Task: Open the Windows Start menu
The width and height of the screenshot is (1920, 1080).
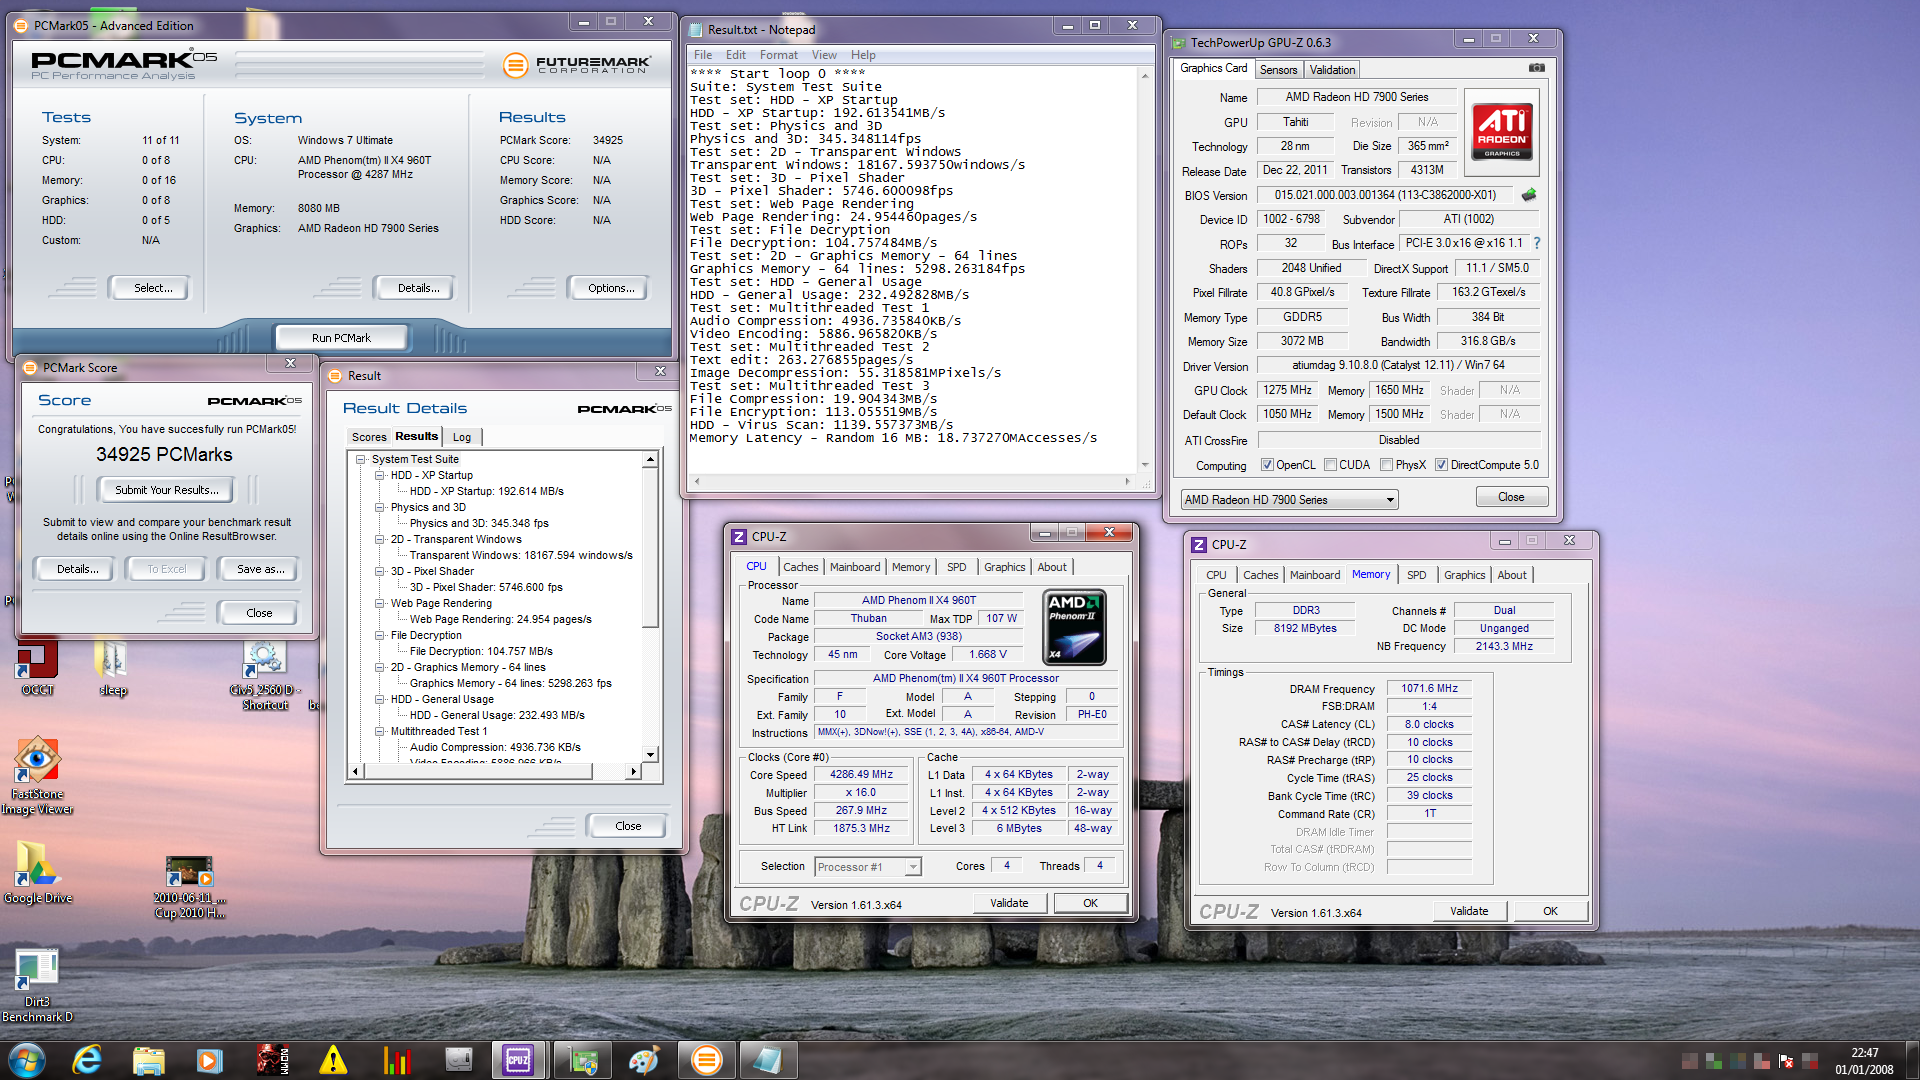Action: tap(27, 1060)
